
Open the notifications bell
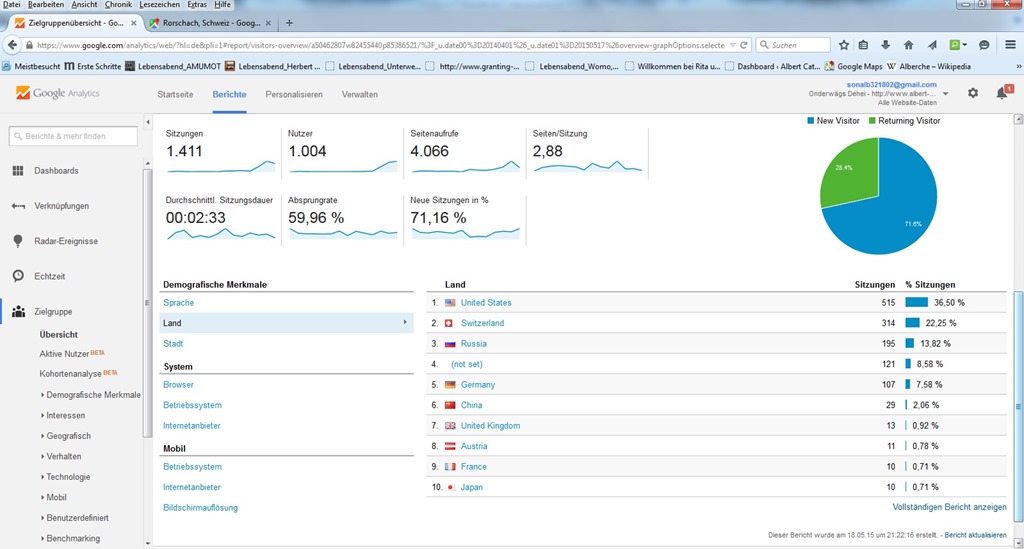[1002, 93]
